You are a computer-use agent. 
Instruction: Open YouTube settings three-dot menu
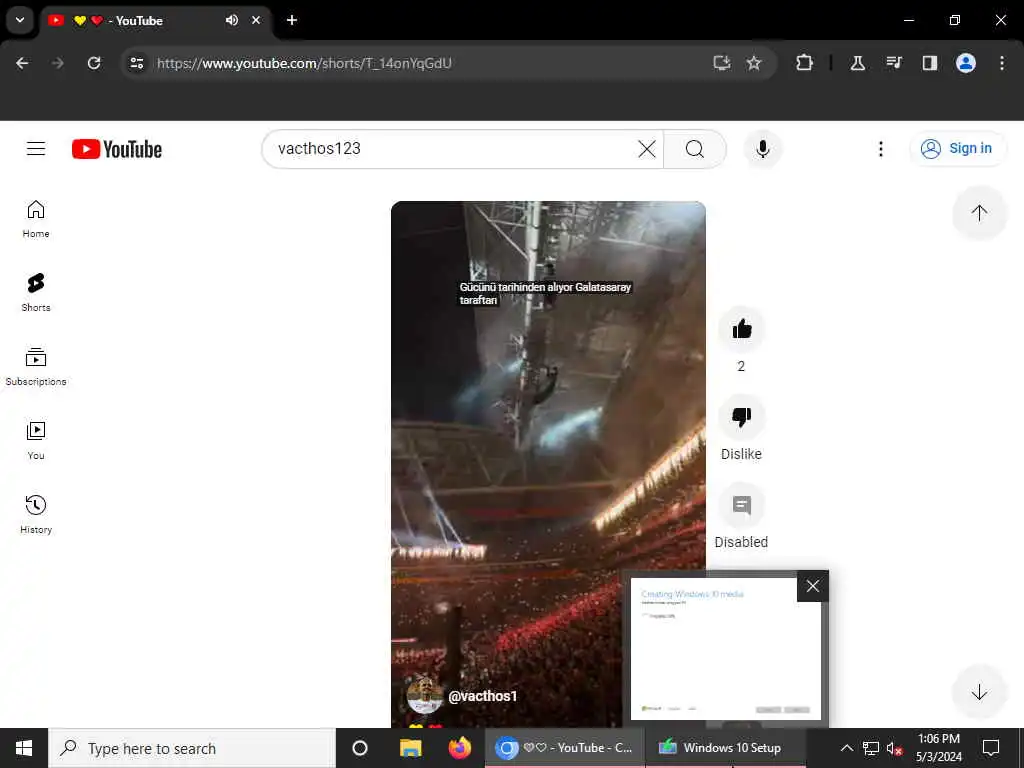880,149
